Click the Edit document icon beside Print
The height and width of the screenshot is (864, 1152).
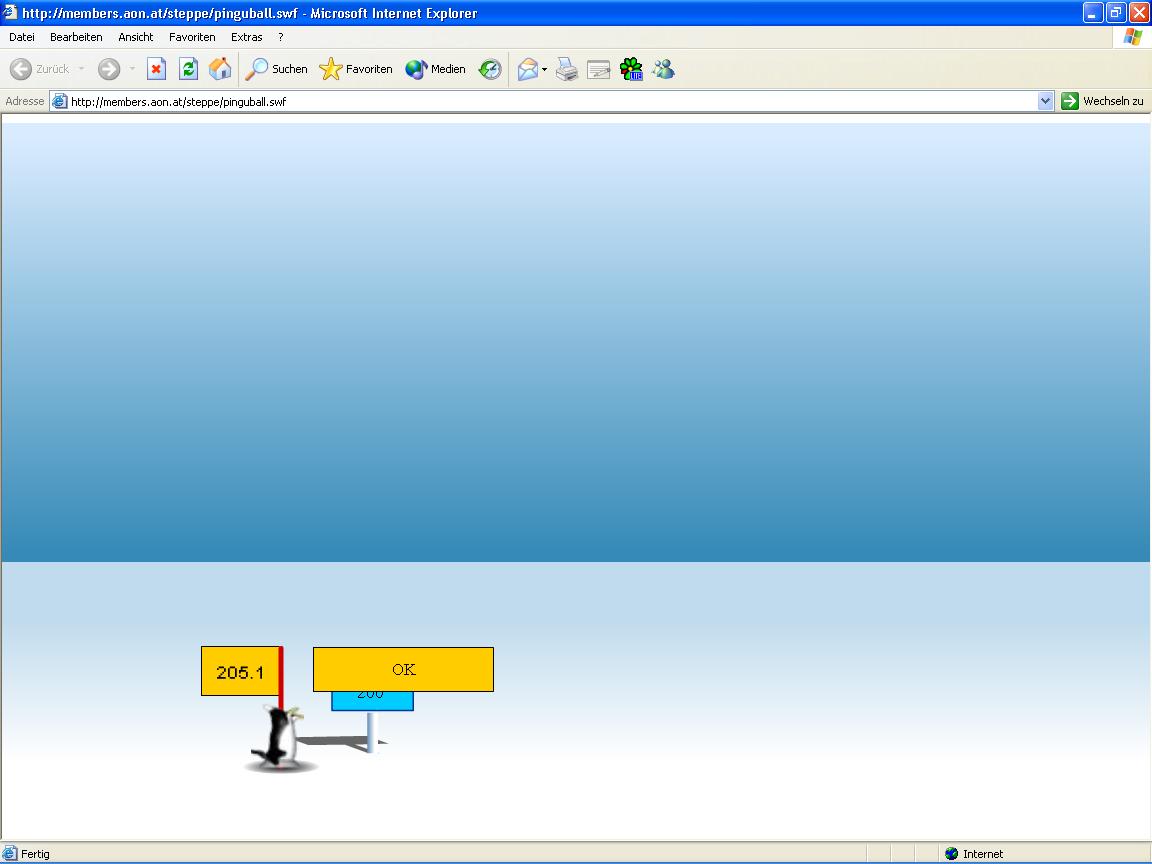click(x=599, y=69)
